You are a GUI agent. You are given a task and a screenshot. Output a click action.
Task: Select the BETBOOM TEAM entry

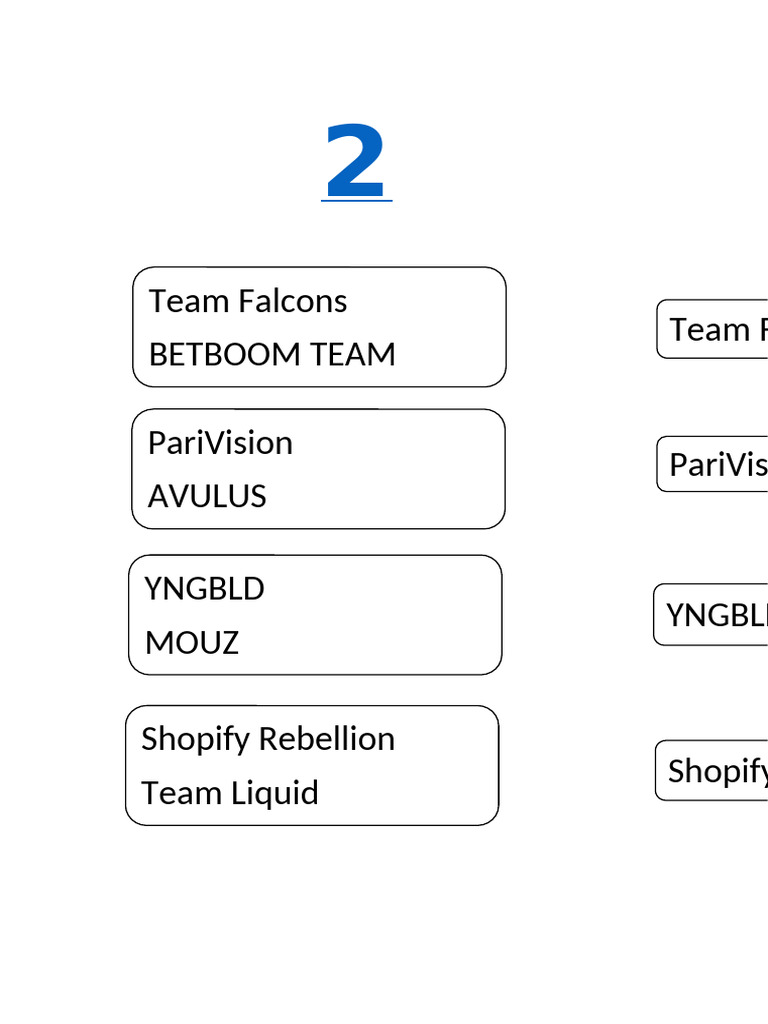pos(272,354)
